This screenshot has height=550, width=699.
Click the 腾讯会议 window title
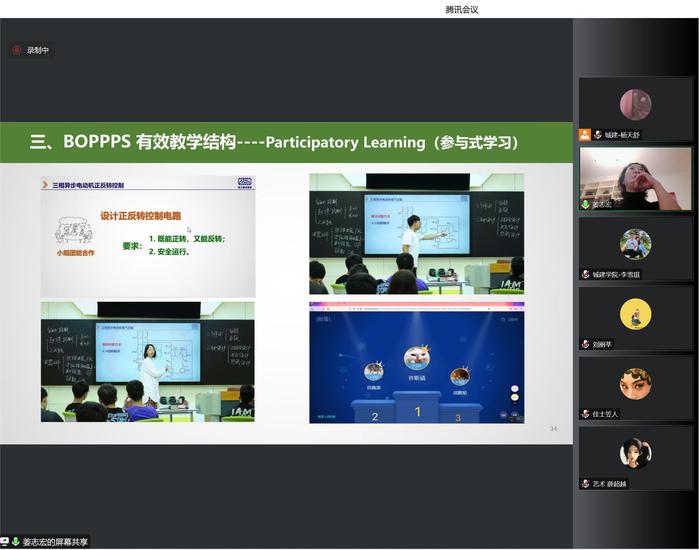(x=462, y=9)
